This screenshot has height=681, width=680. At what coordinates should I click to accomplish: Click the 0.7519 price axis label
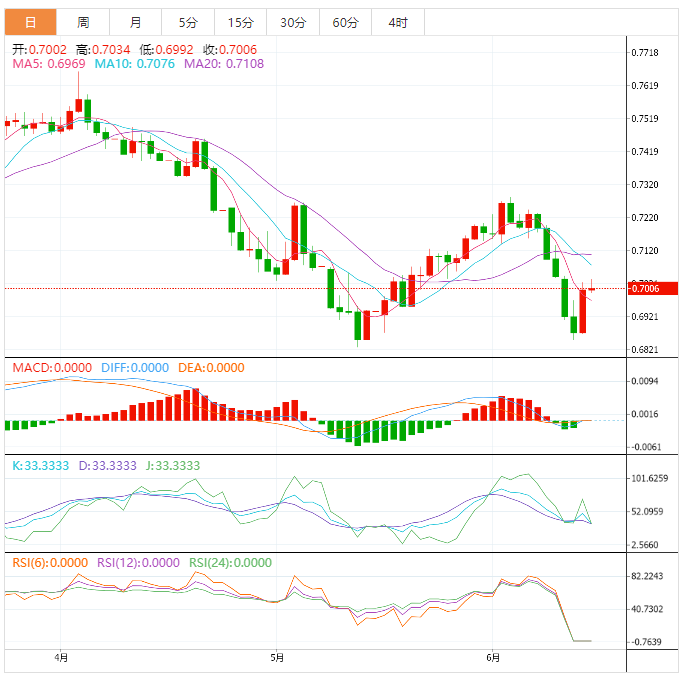tap(645, 119)
